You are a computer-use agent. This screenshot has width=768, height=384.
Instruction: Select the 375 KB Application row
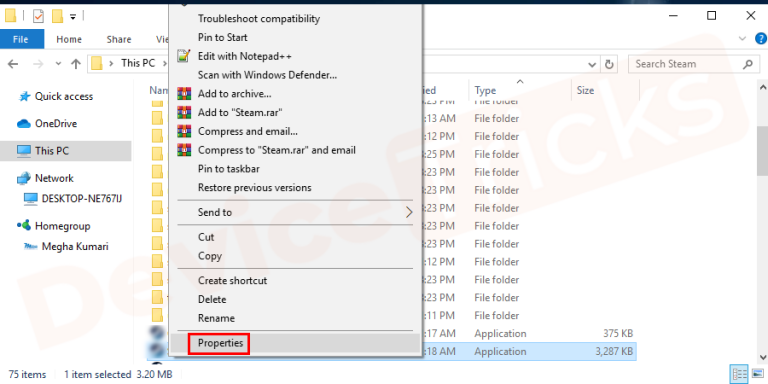coord(392,333)
